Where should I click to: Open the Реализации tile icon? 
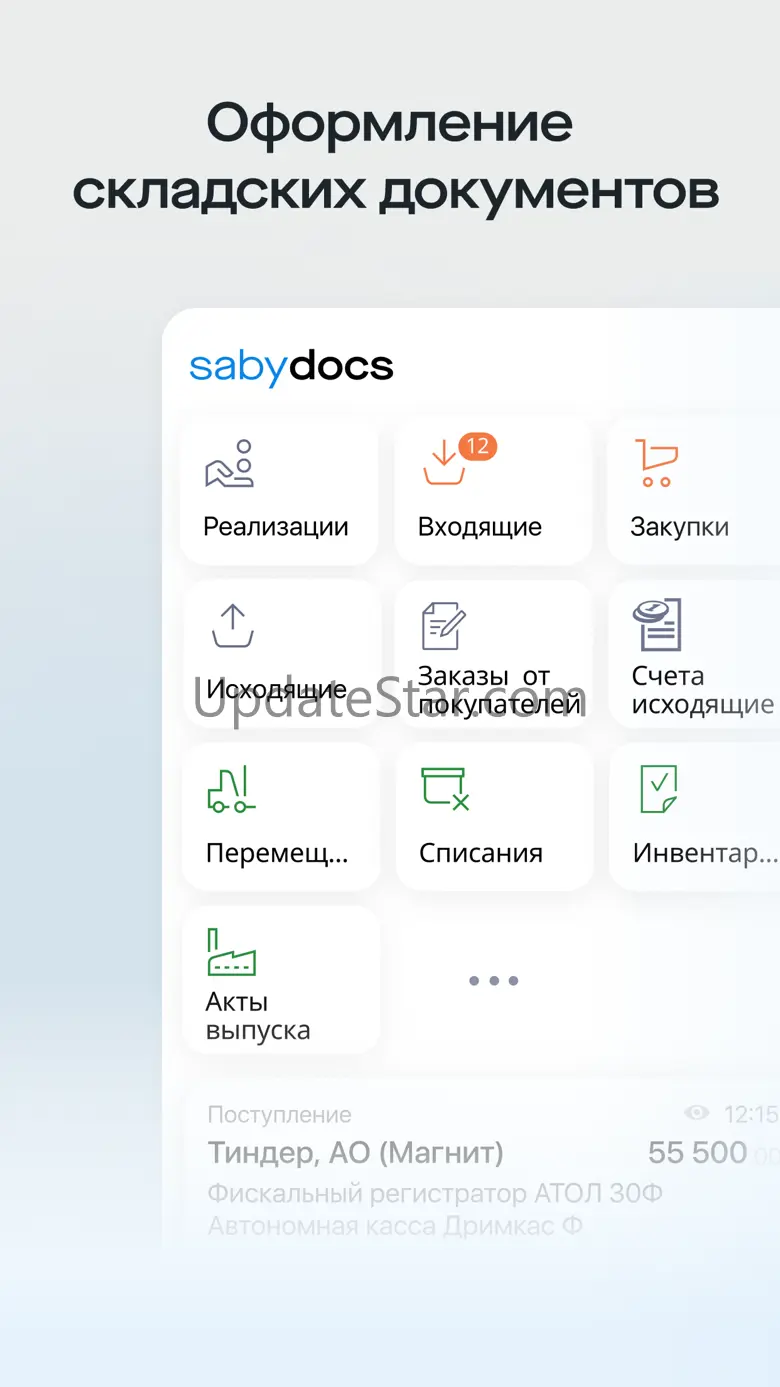230,463
